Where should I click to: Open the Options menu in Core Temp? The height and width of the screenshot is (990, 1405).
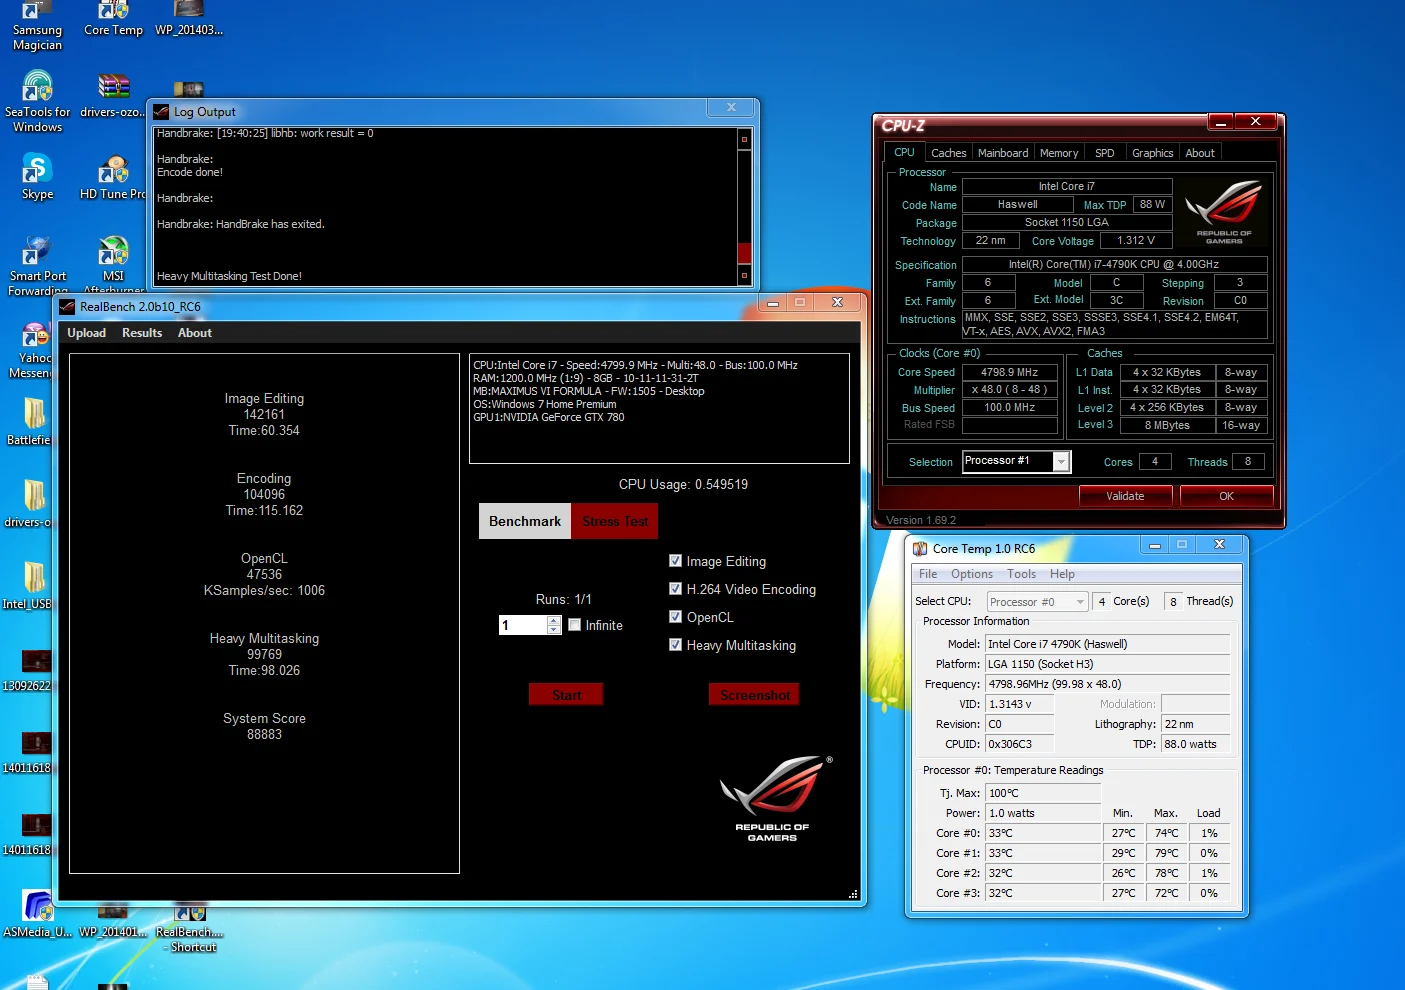972,574
